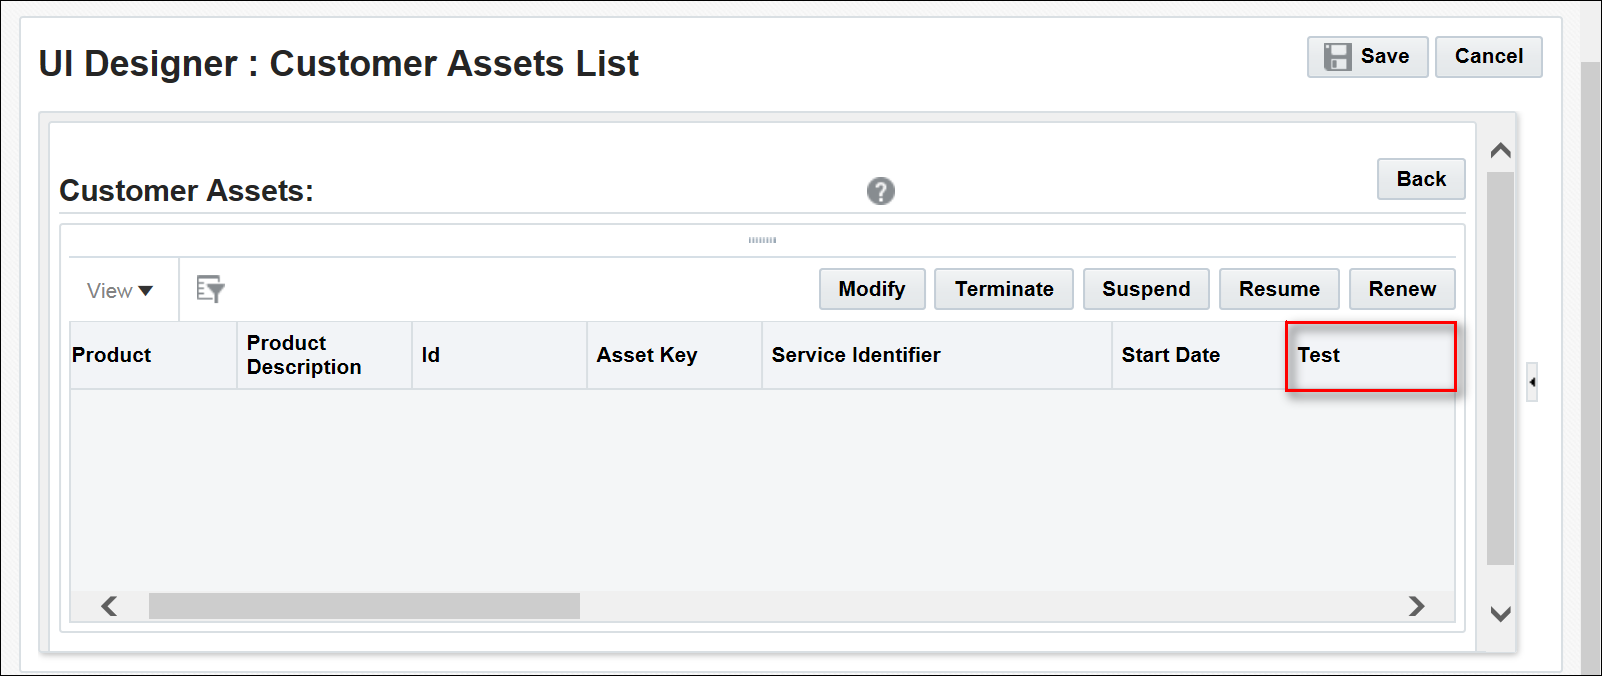
Task: Click the Save button with disk icon
Action: point(1367,57)
